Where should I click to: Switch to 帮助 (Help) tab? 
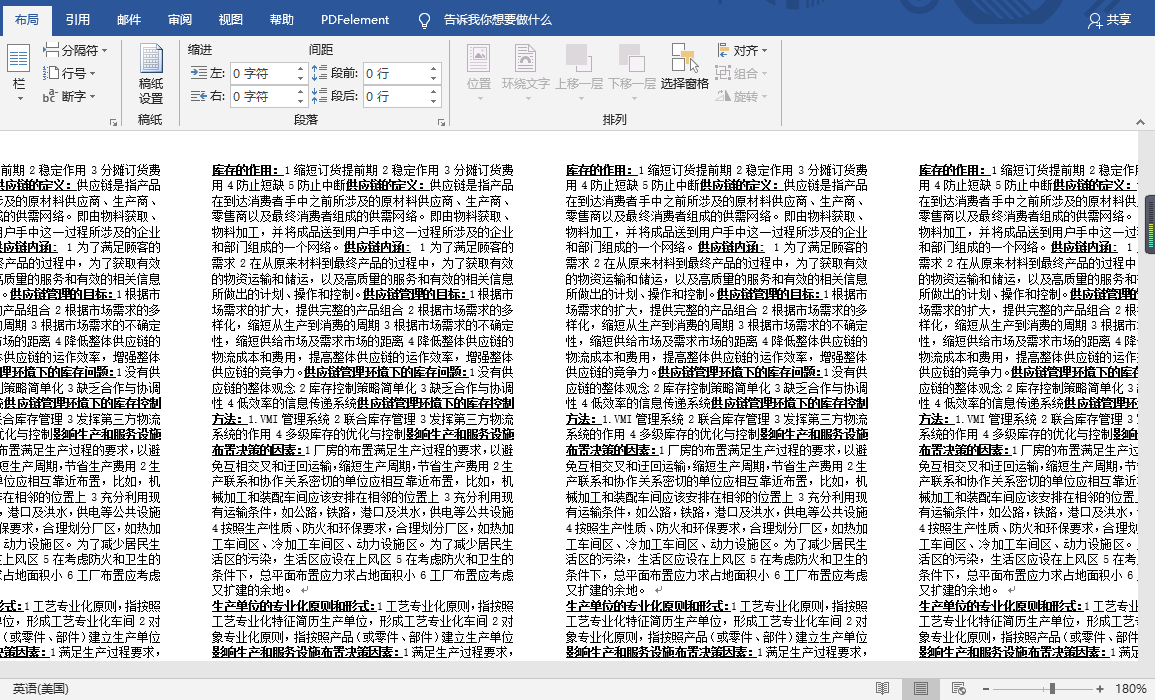281,19
